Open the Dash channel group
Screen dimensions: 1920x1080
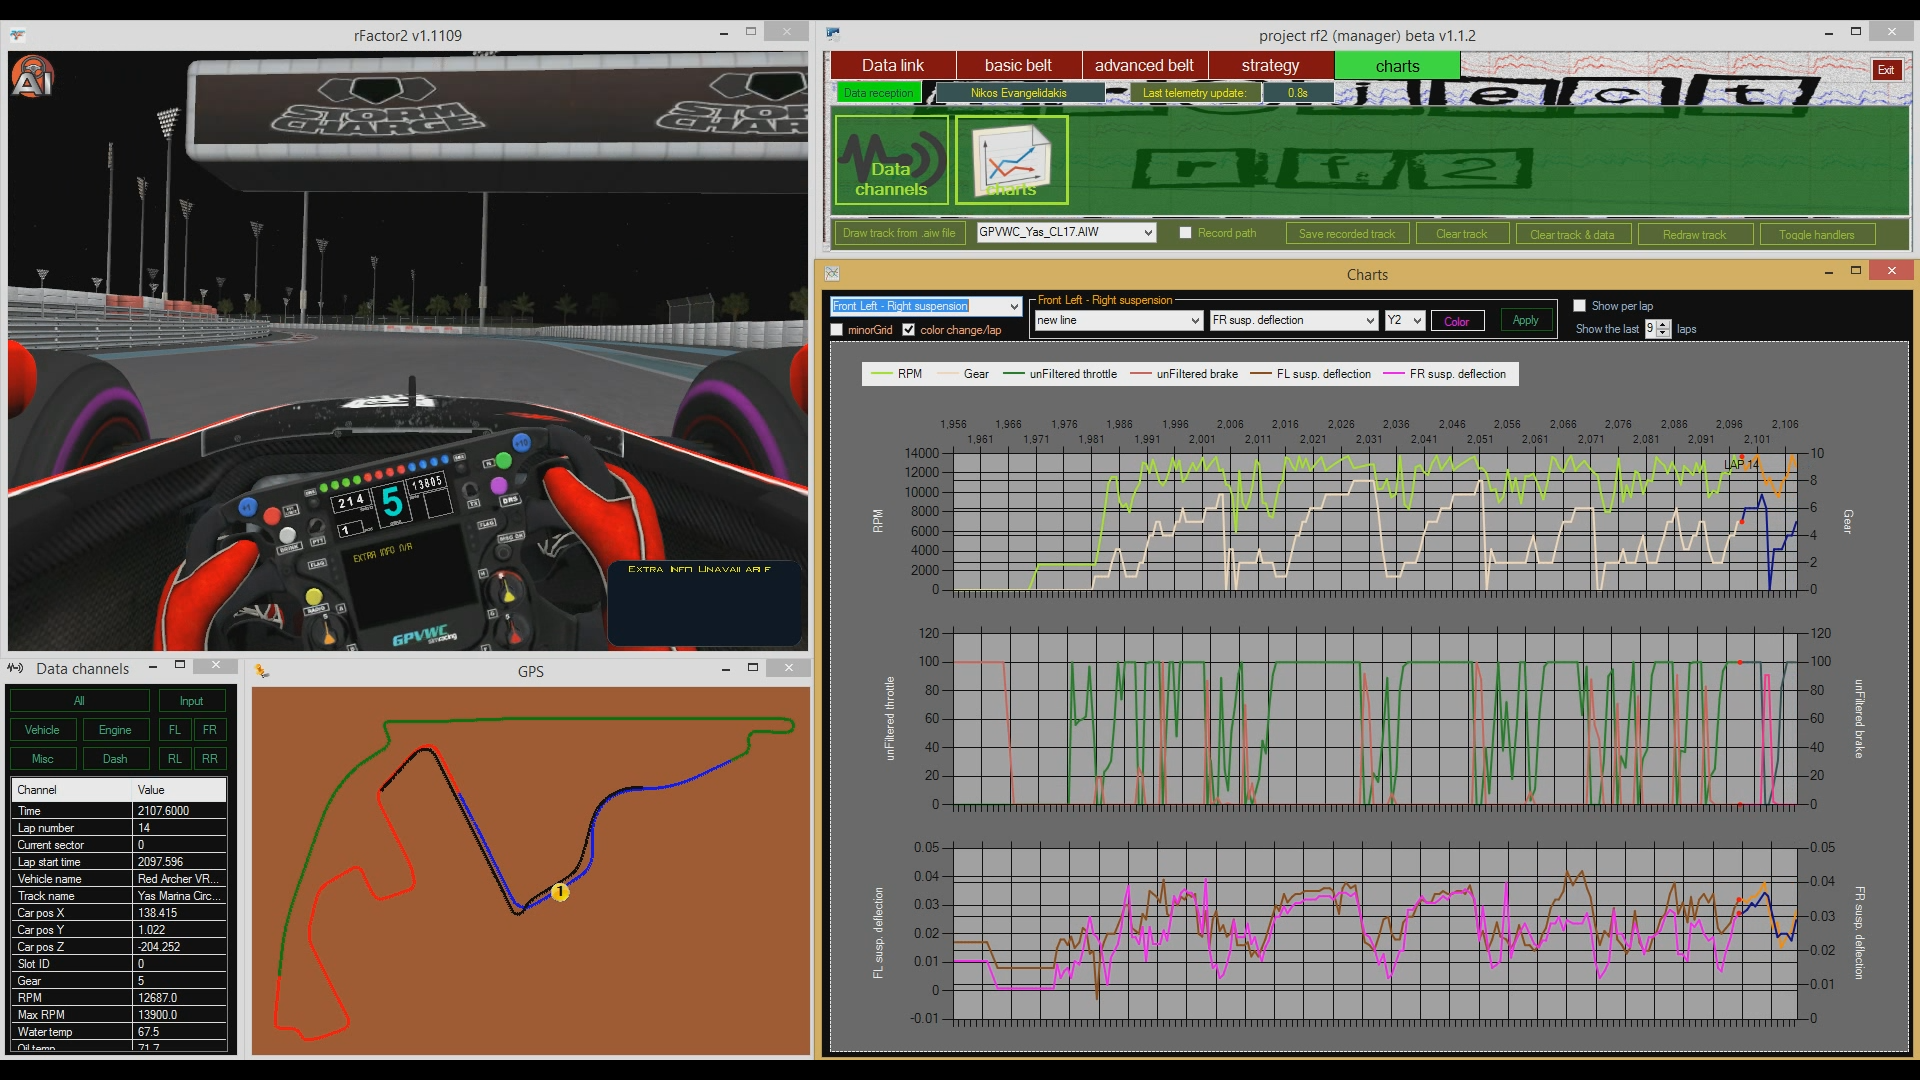(x=116, y=759)
